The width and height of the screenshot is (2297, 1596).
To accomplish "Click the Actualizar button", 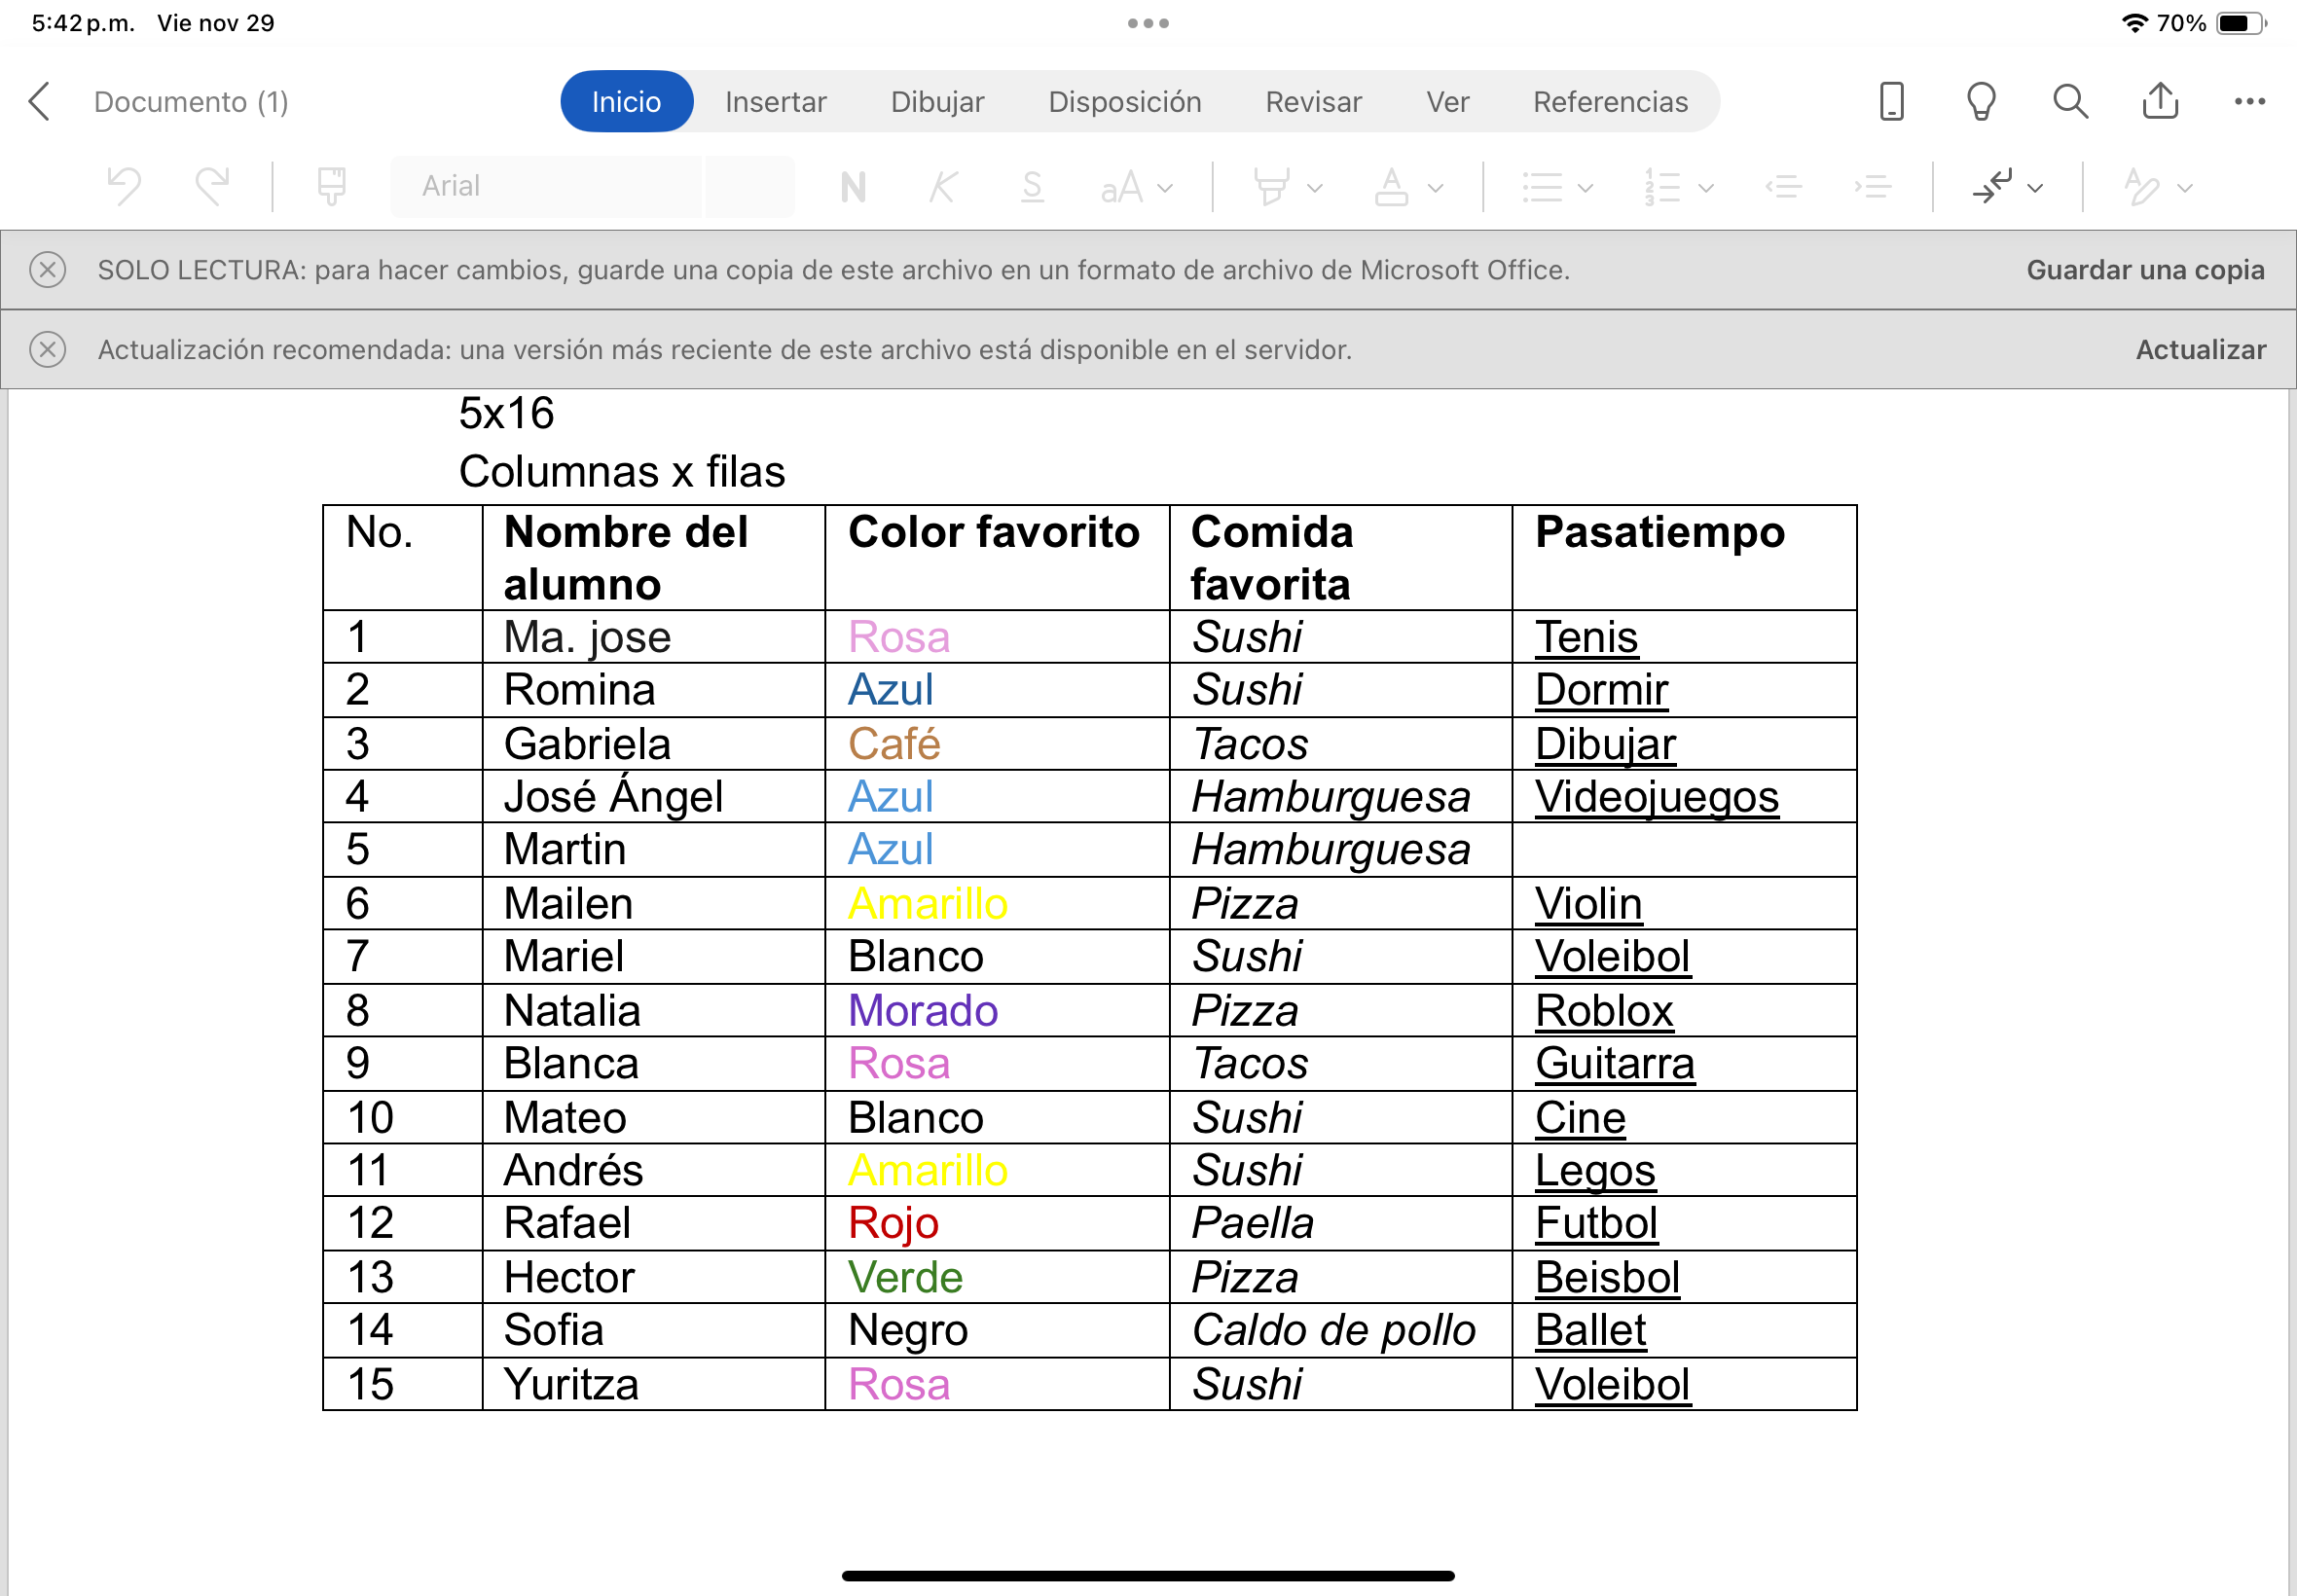I will pos(2199,350).
